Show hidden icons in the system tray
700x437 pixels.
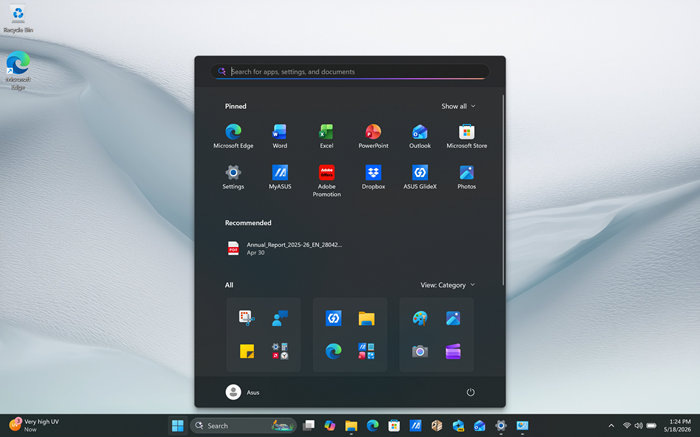click(611, 425)
